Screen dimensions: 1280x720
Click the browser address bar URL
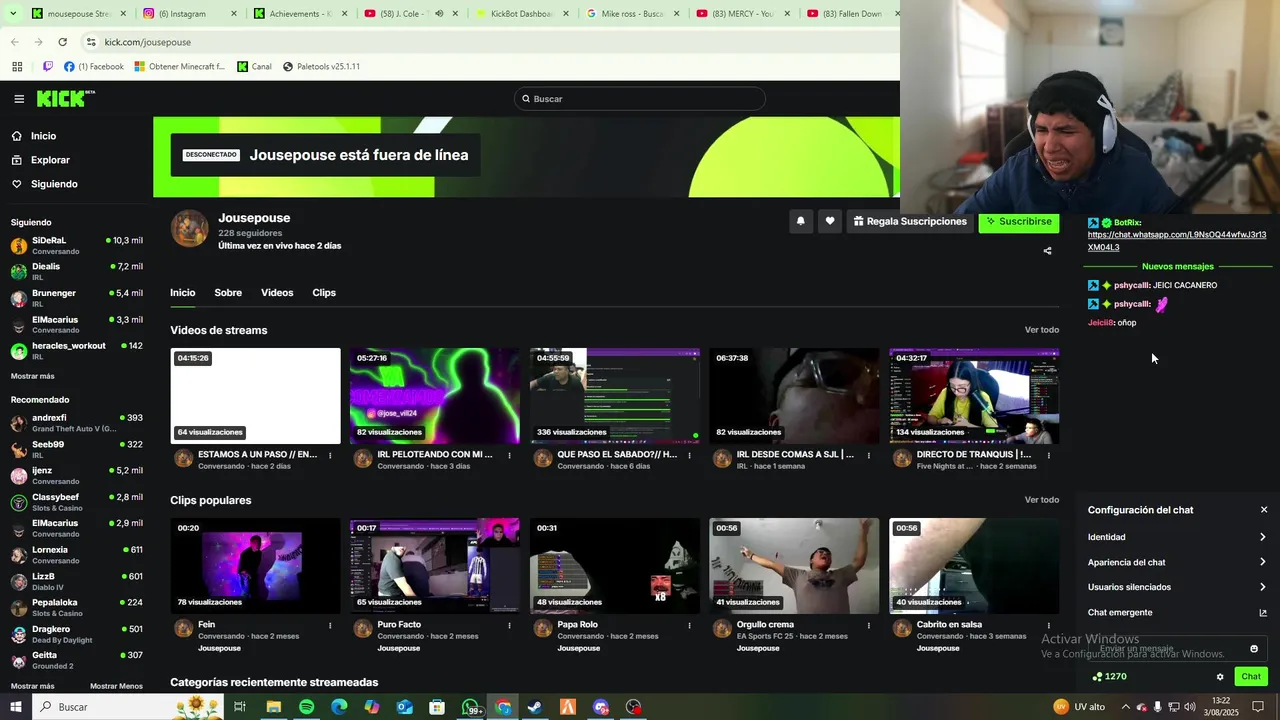[x=147, y=42]
